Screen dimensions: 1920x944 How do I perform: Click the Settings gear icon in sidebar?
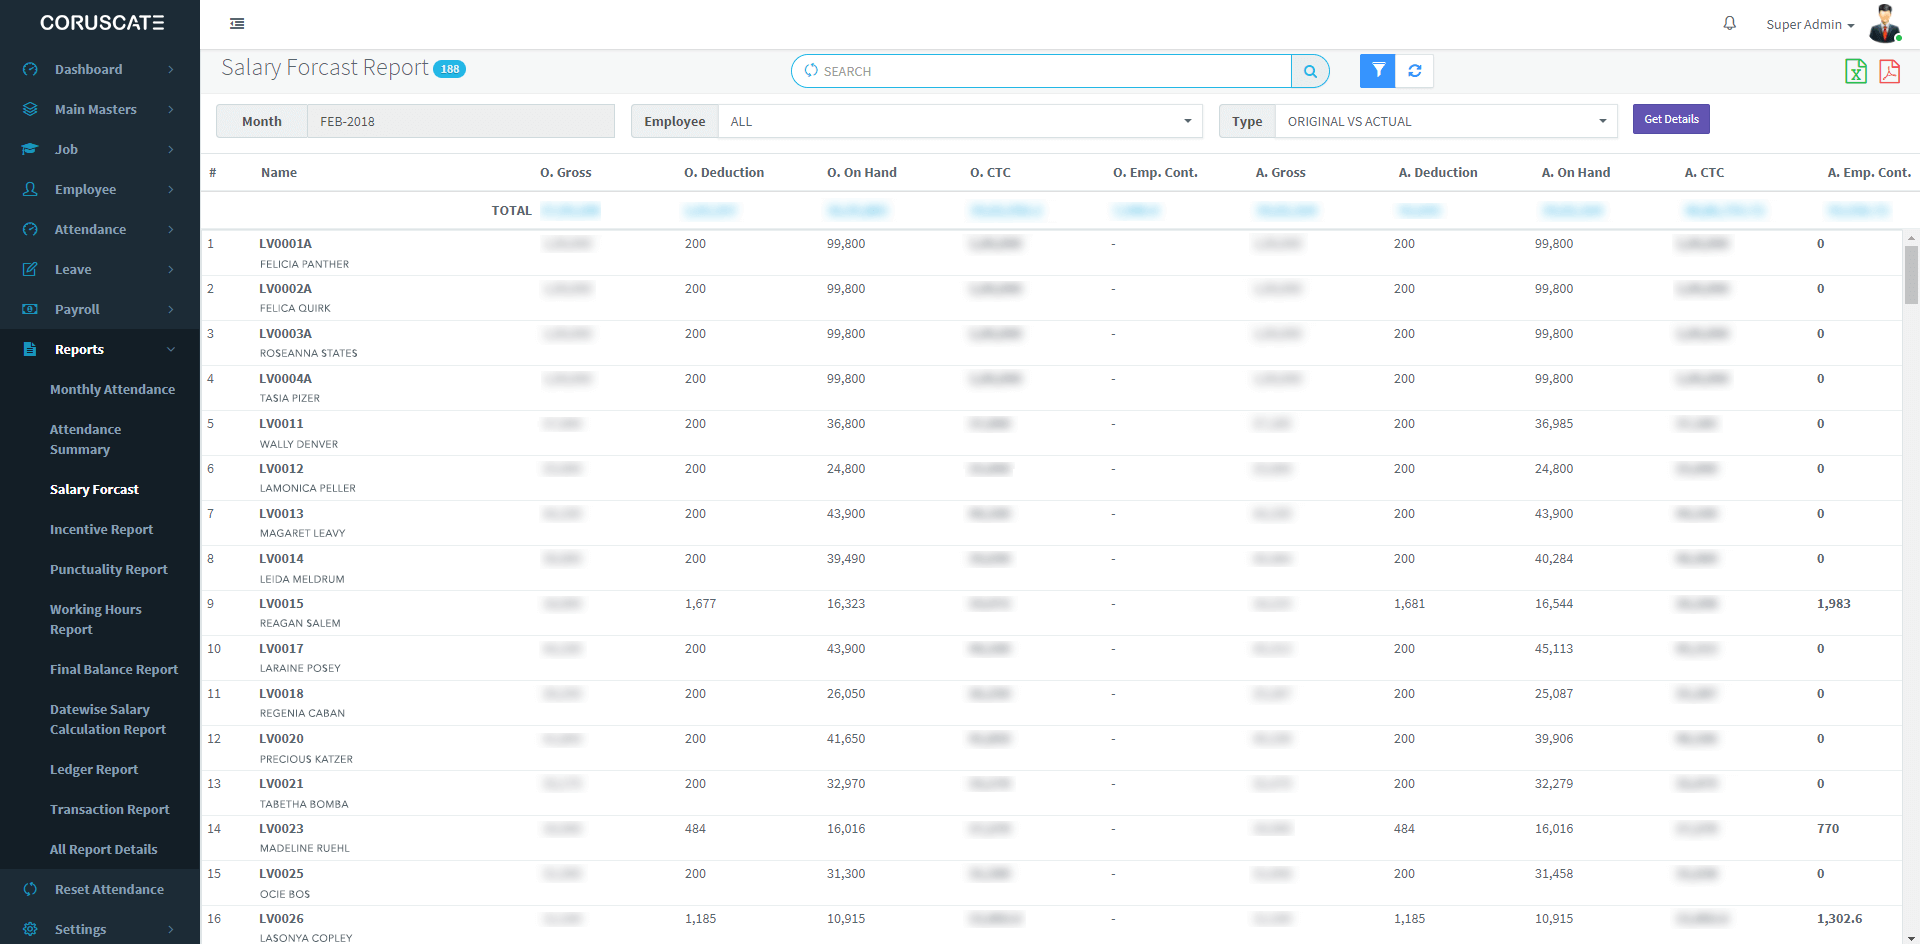click(30, 929)
